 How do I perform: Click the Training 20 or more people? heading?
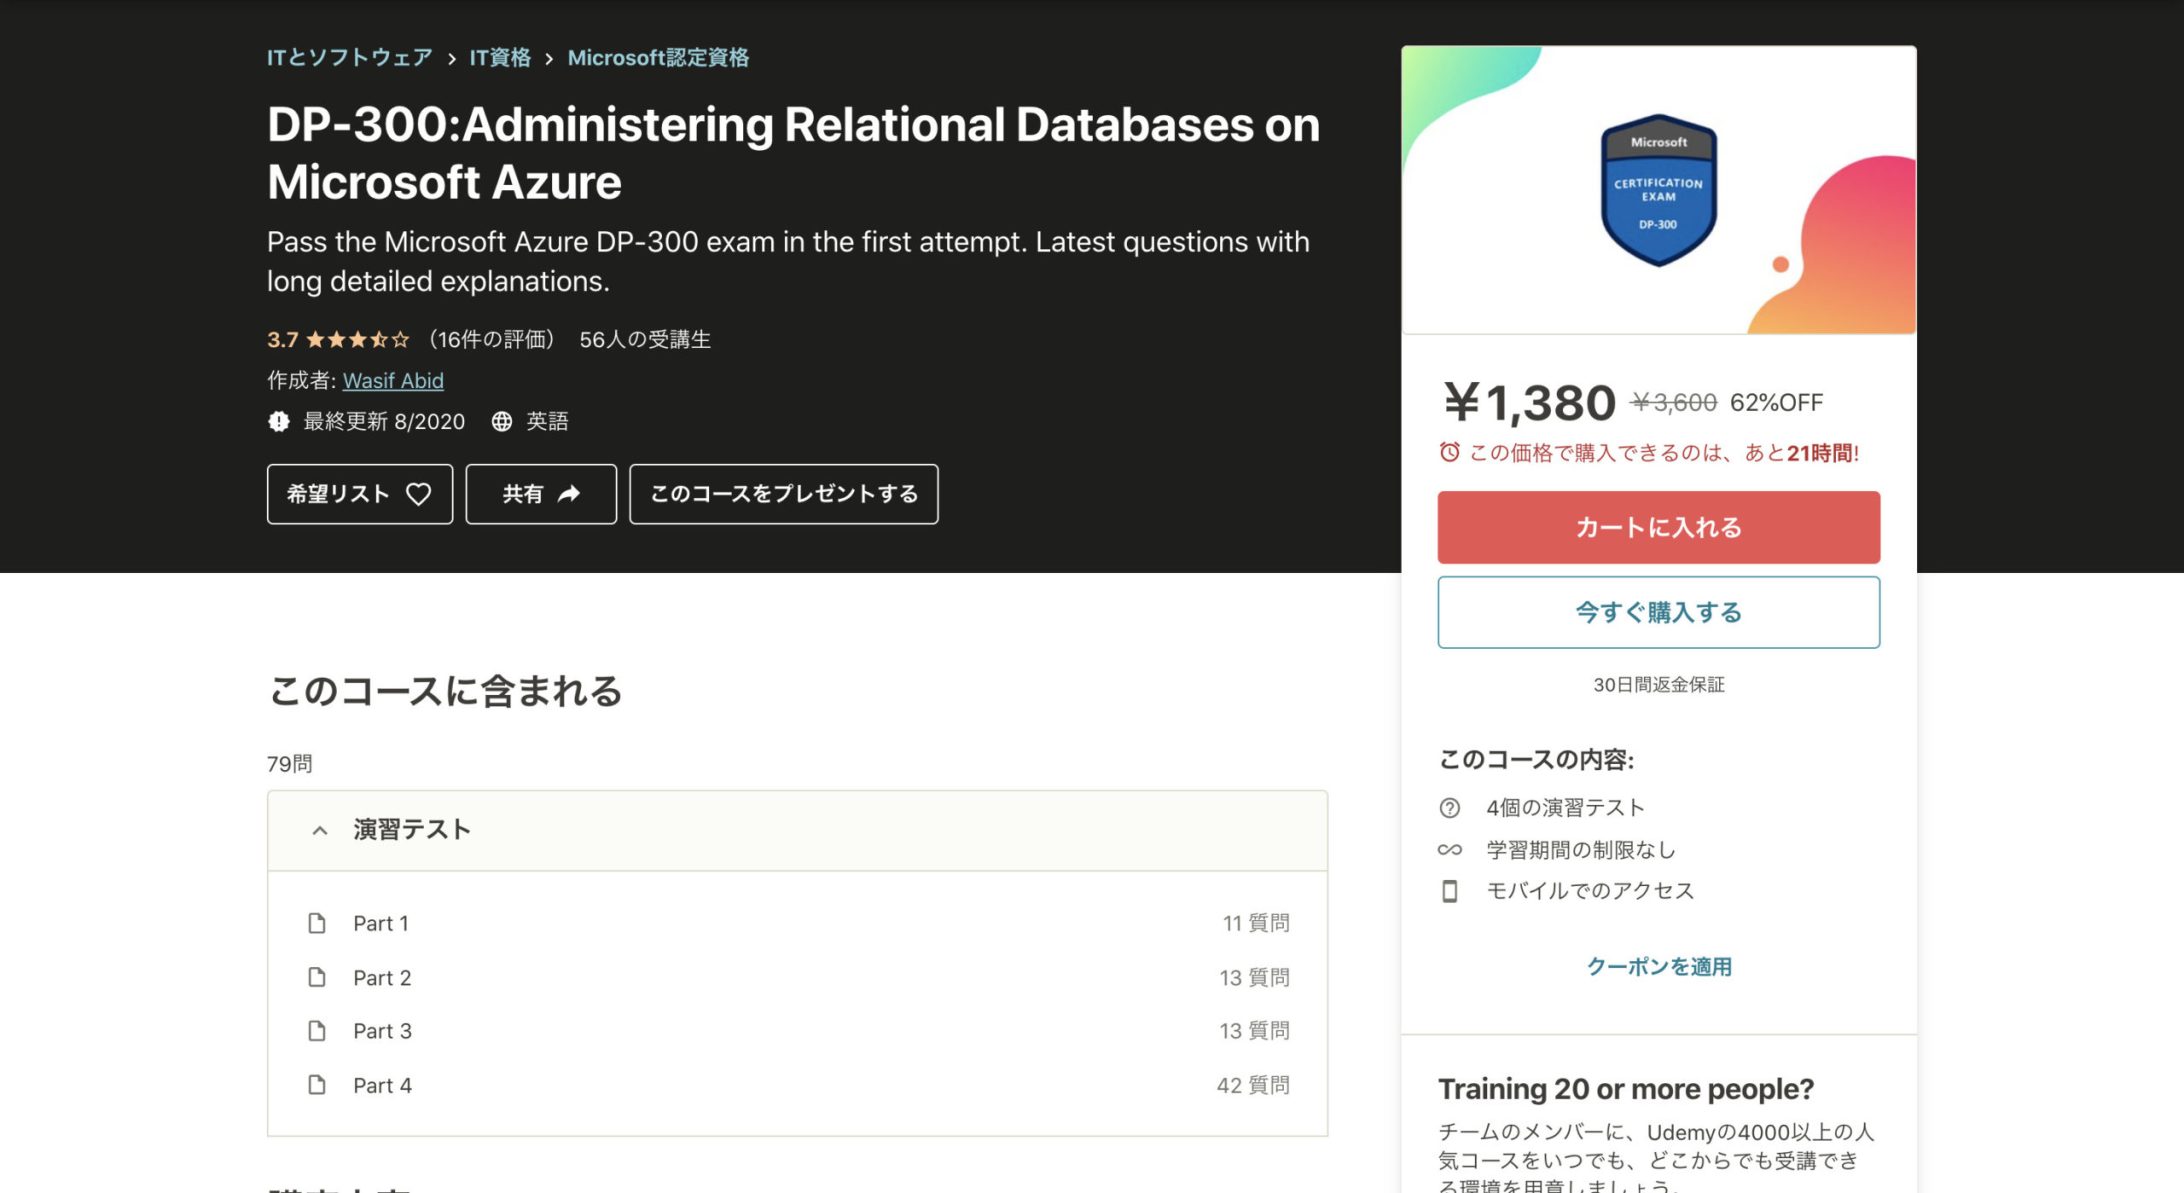tap(1626, 1089)
